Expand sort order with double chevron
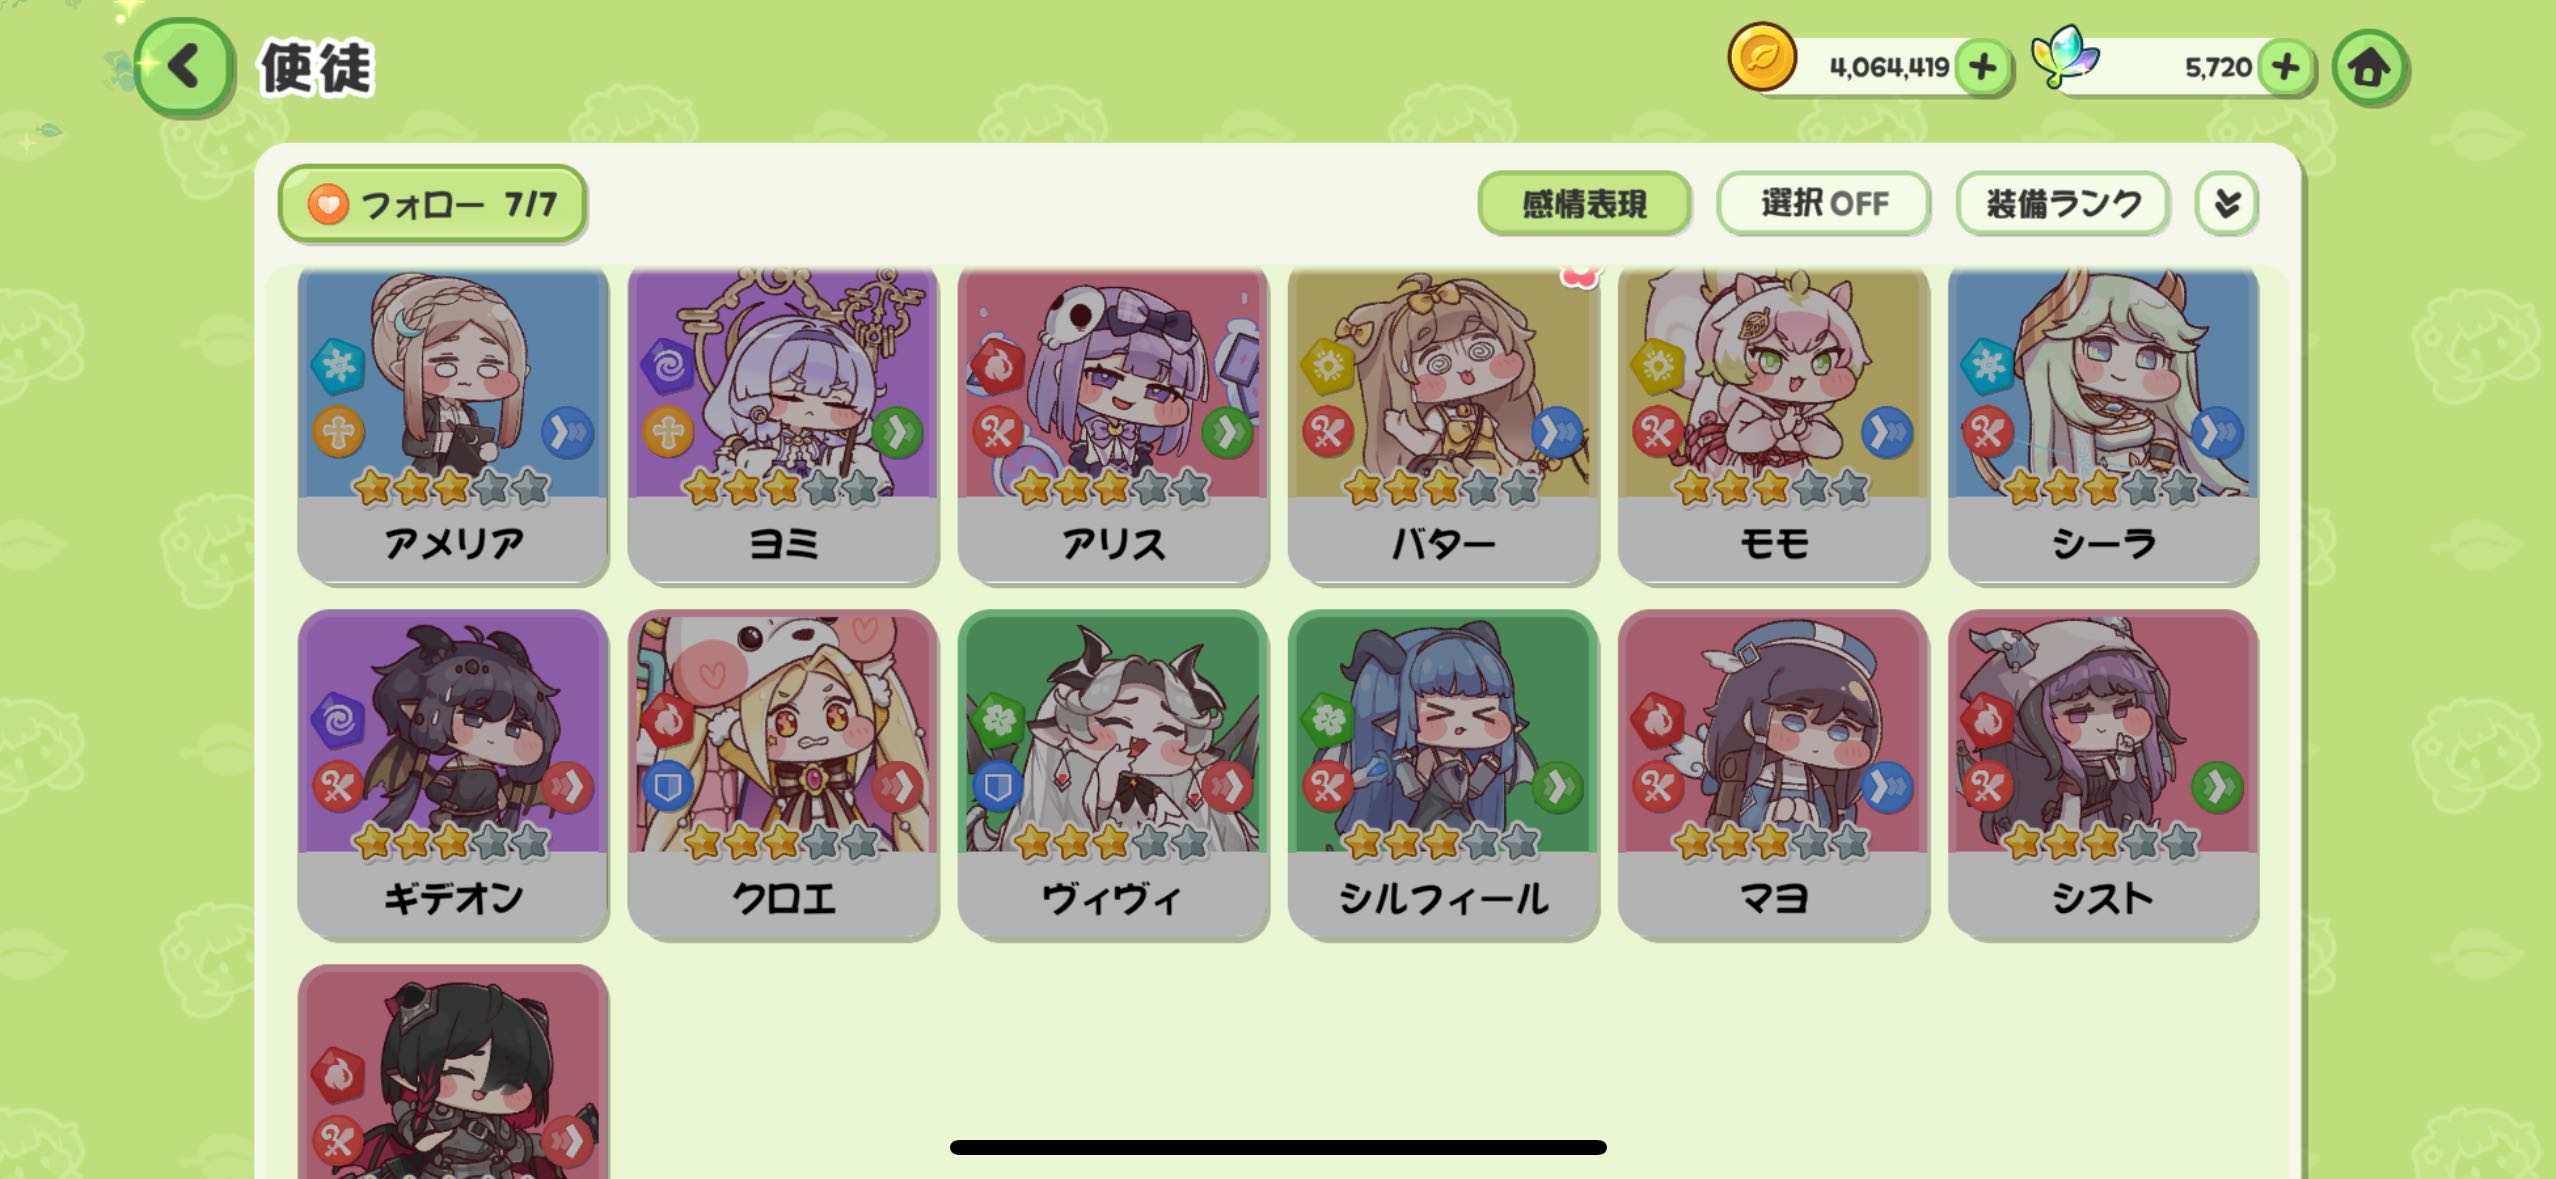This screenshot has height=1179, width=2556. [2227, 204]
